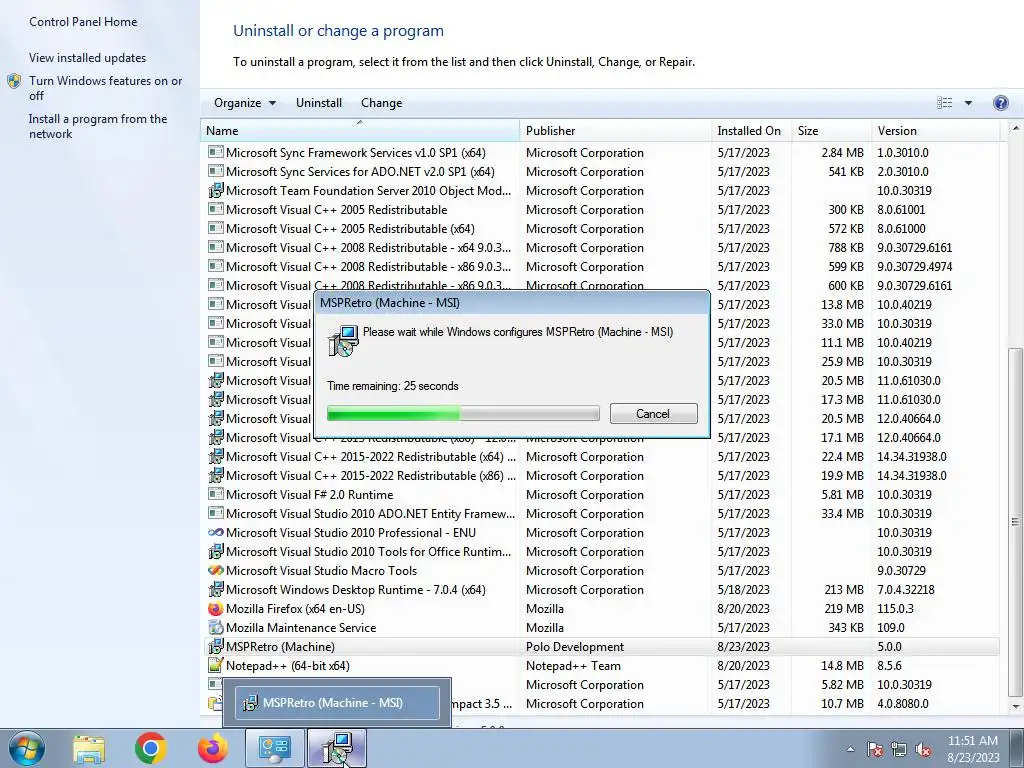Go to Control Panel Home

tap(83, 22)
